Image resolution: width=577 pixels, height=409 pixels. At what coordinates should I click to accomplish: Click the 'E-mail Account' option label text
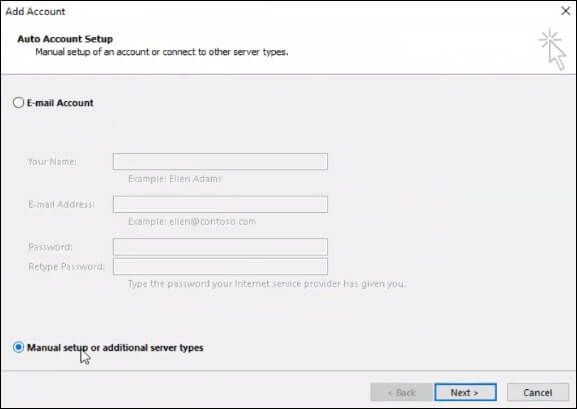60,103
